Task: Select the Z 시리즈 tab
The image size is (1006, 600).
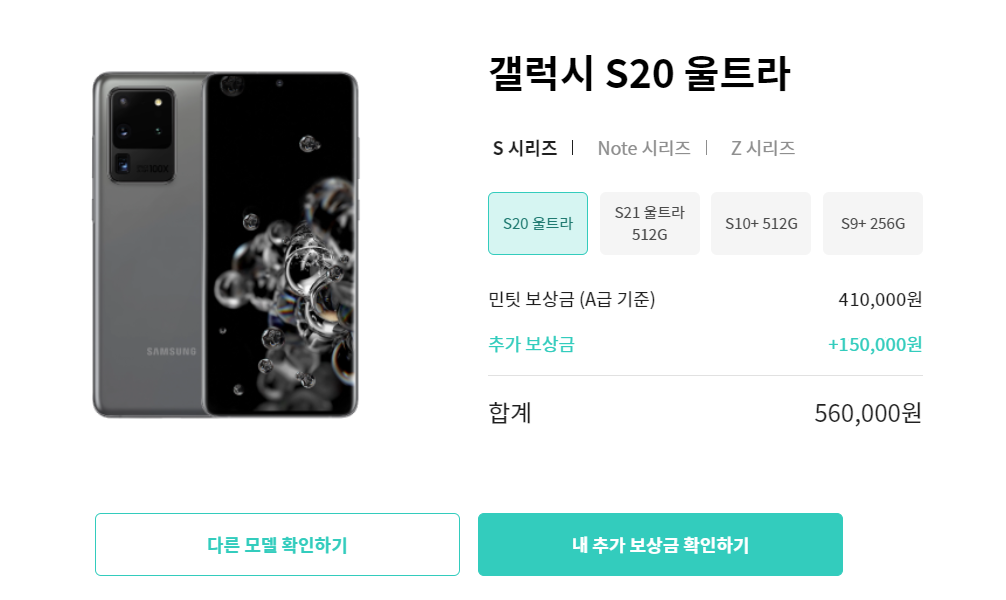Action: (762, 148)
